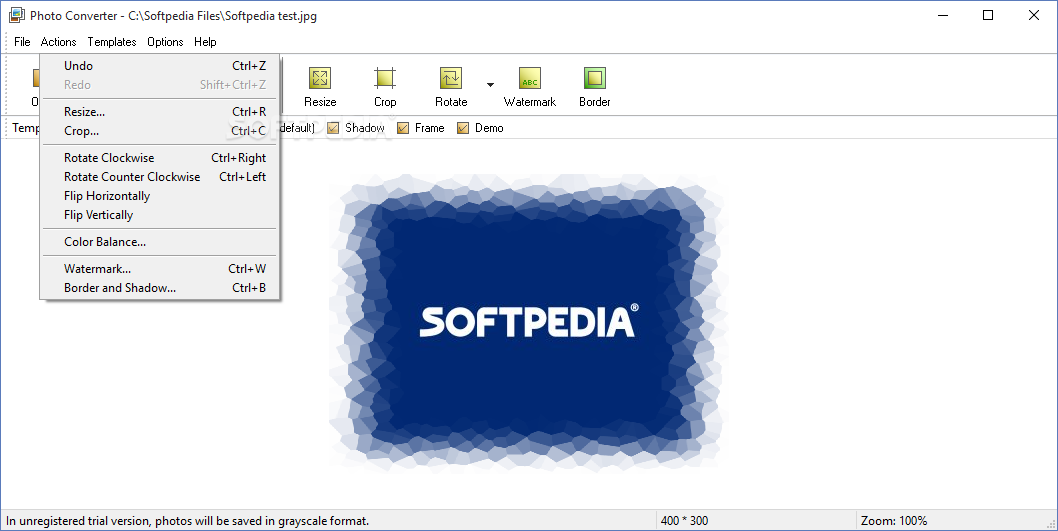1058x531 pixels.
Task: Click the 400 * 300 size status text
Action: pos(684,521)
